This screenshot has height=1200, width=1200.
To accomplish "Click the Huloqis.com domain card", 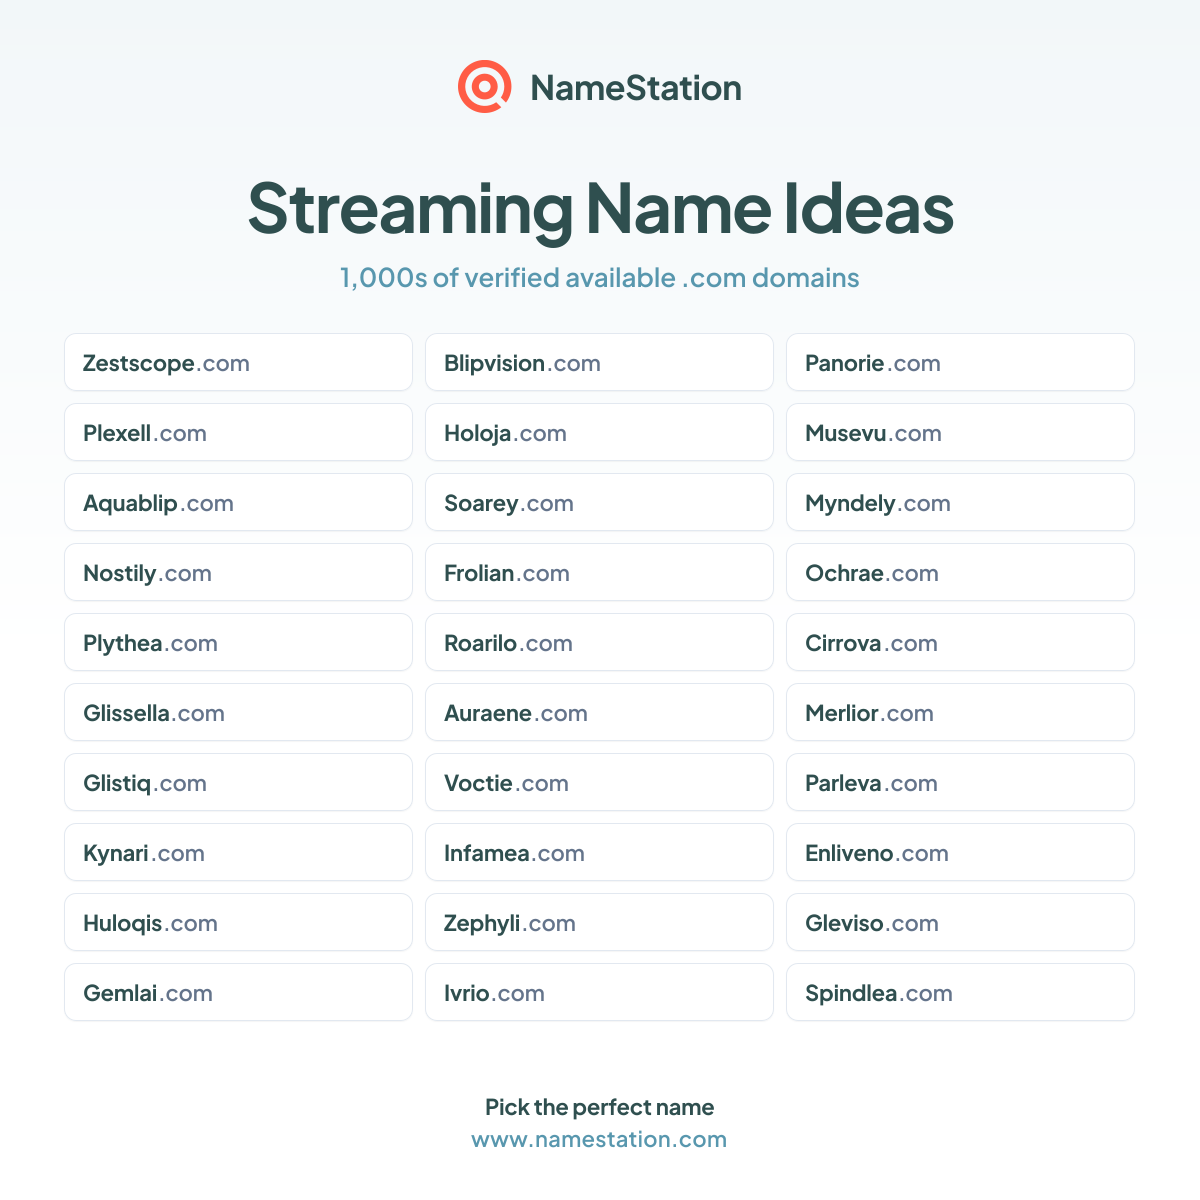I will coord(238,922).
